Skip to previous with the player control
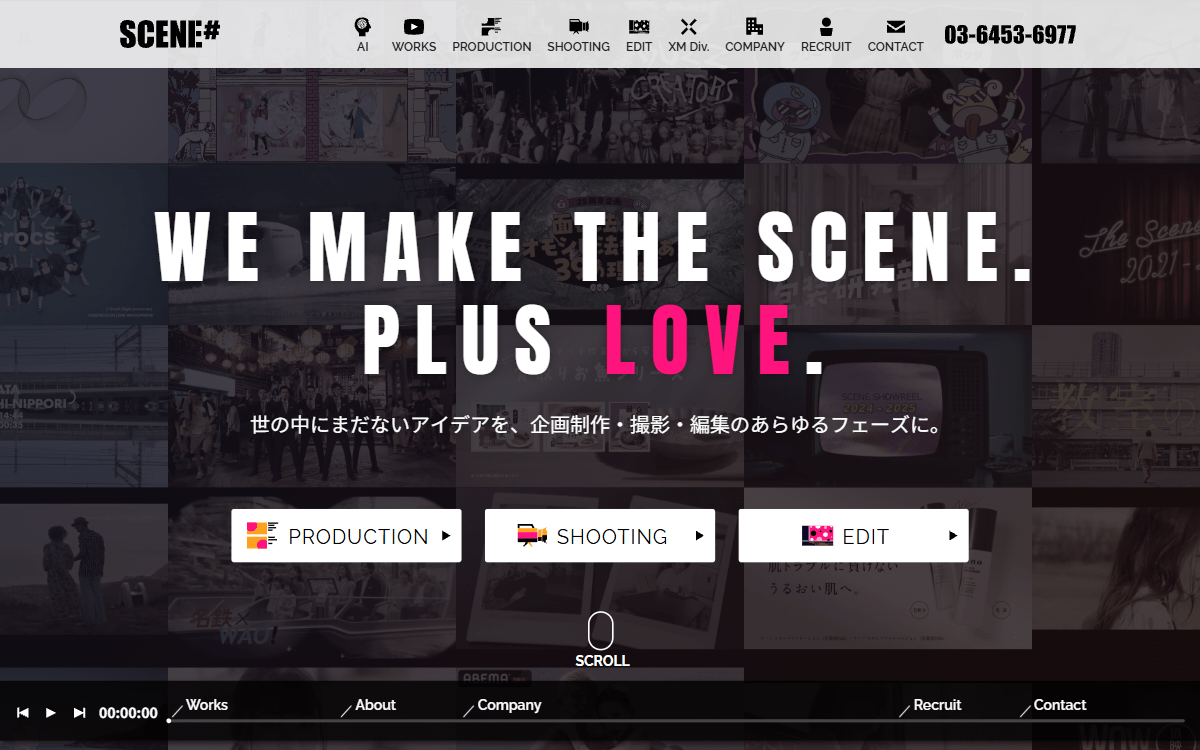The height and width of the screenshot is (750, 1200). pyautogui.click(x=23, y=713)
